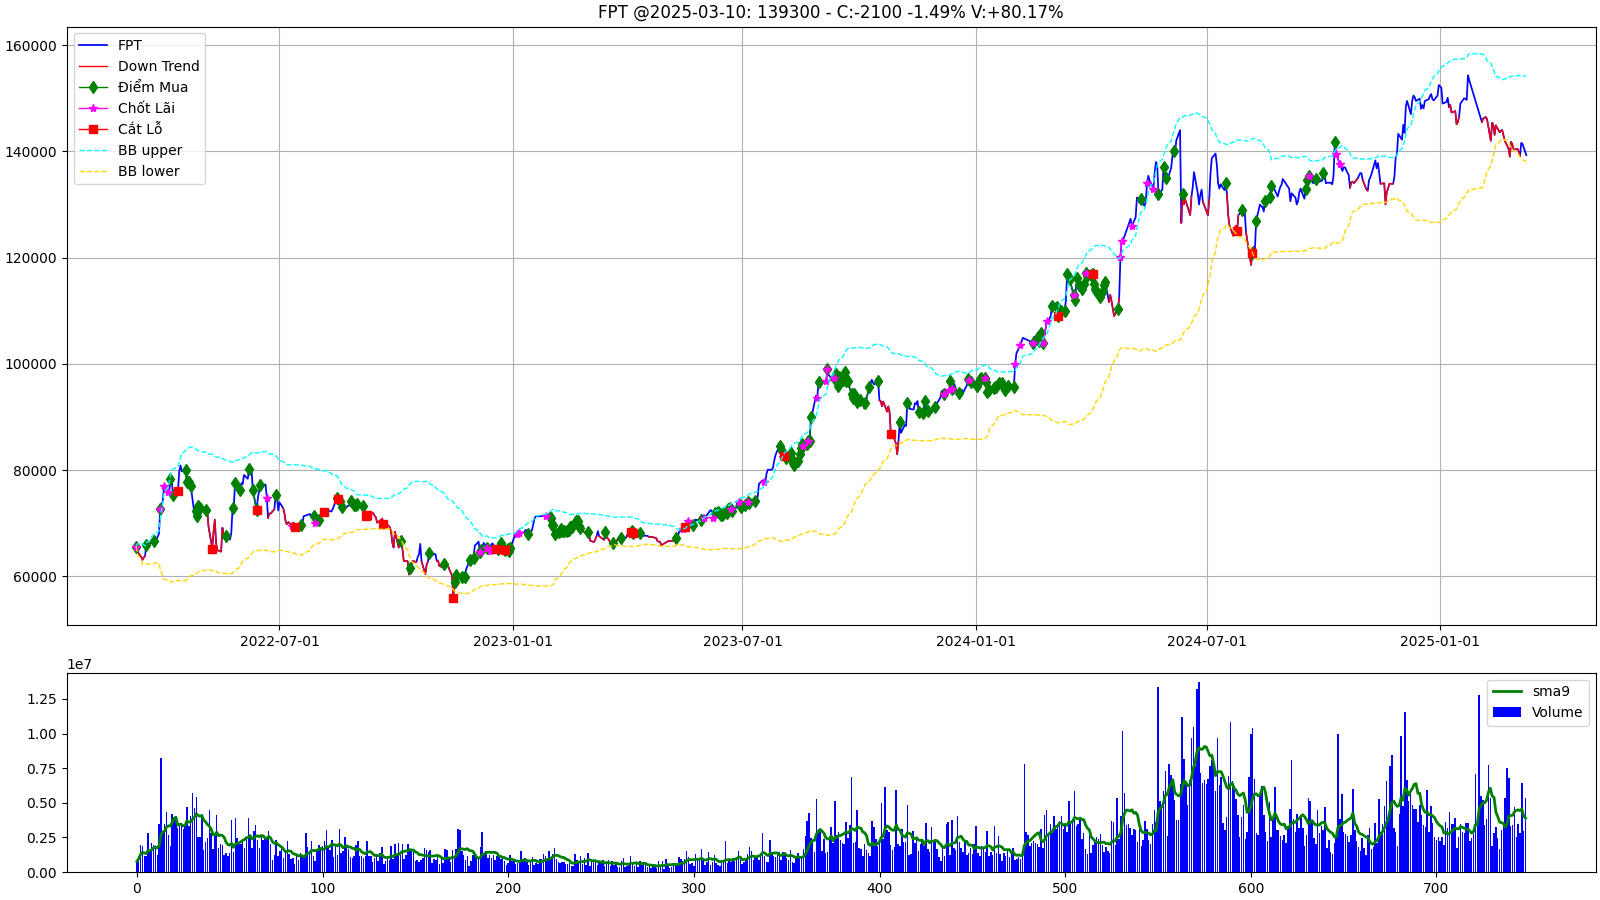This screenshot has width=1600, height=900.
Task: Click the 0.00 volume axis label
Action: point(41,873)
